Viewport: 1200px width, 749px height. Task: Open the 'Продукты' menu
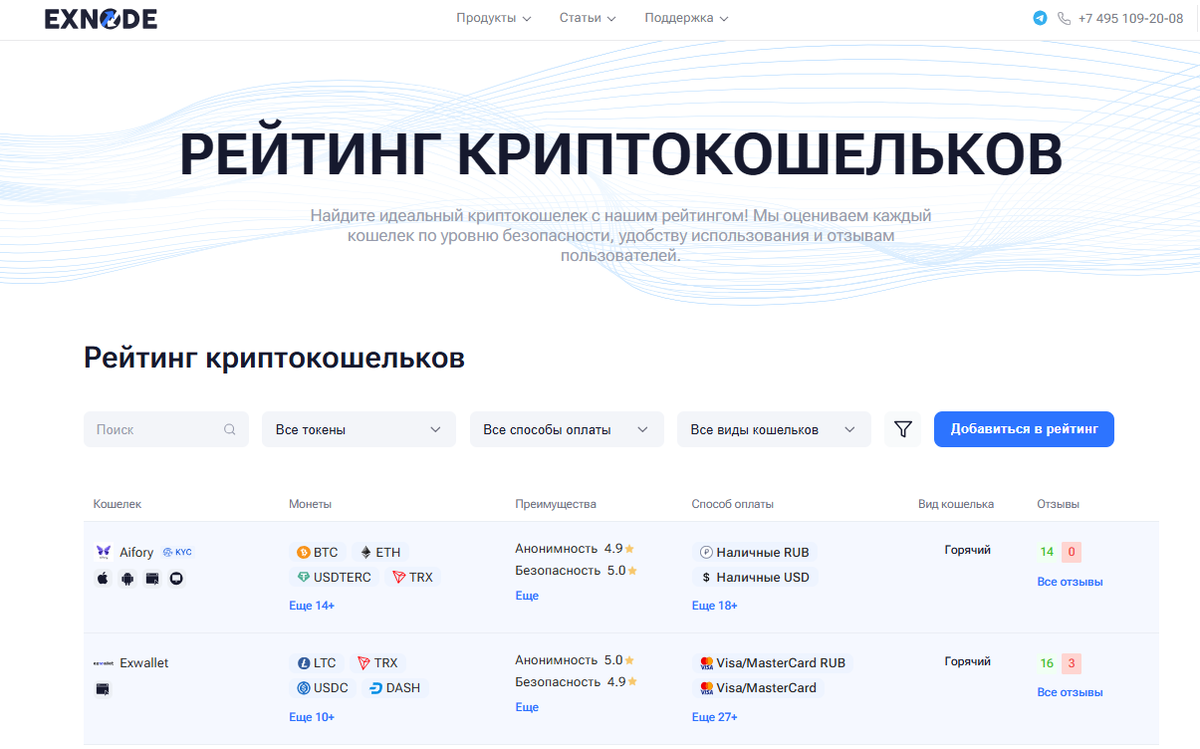point(494,17)
